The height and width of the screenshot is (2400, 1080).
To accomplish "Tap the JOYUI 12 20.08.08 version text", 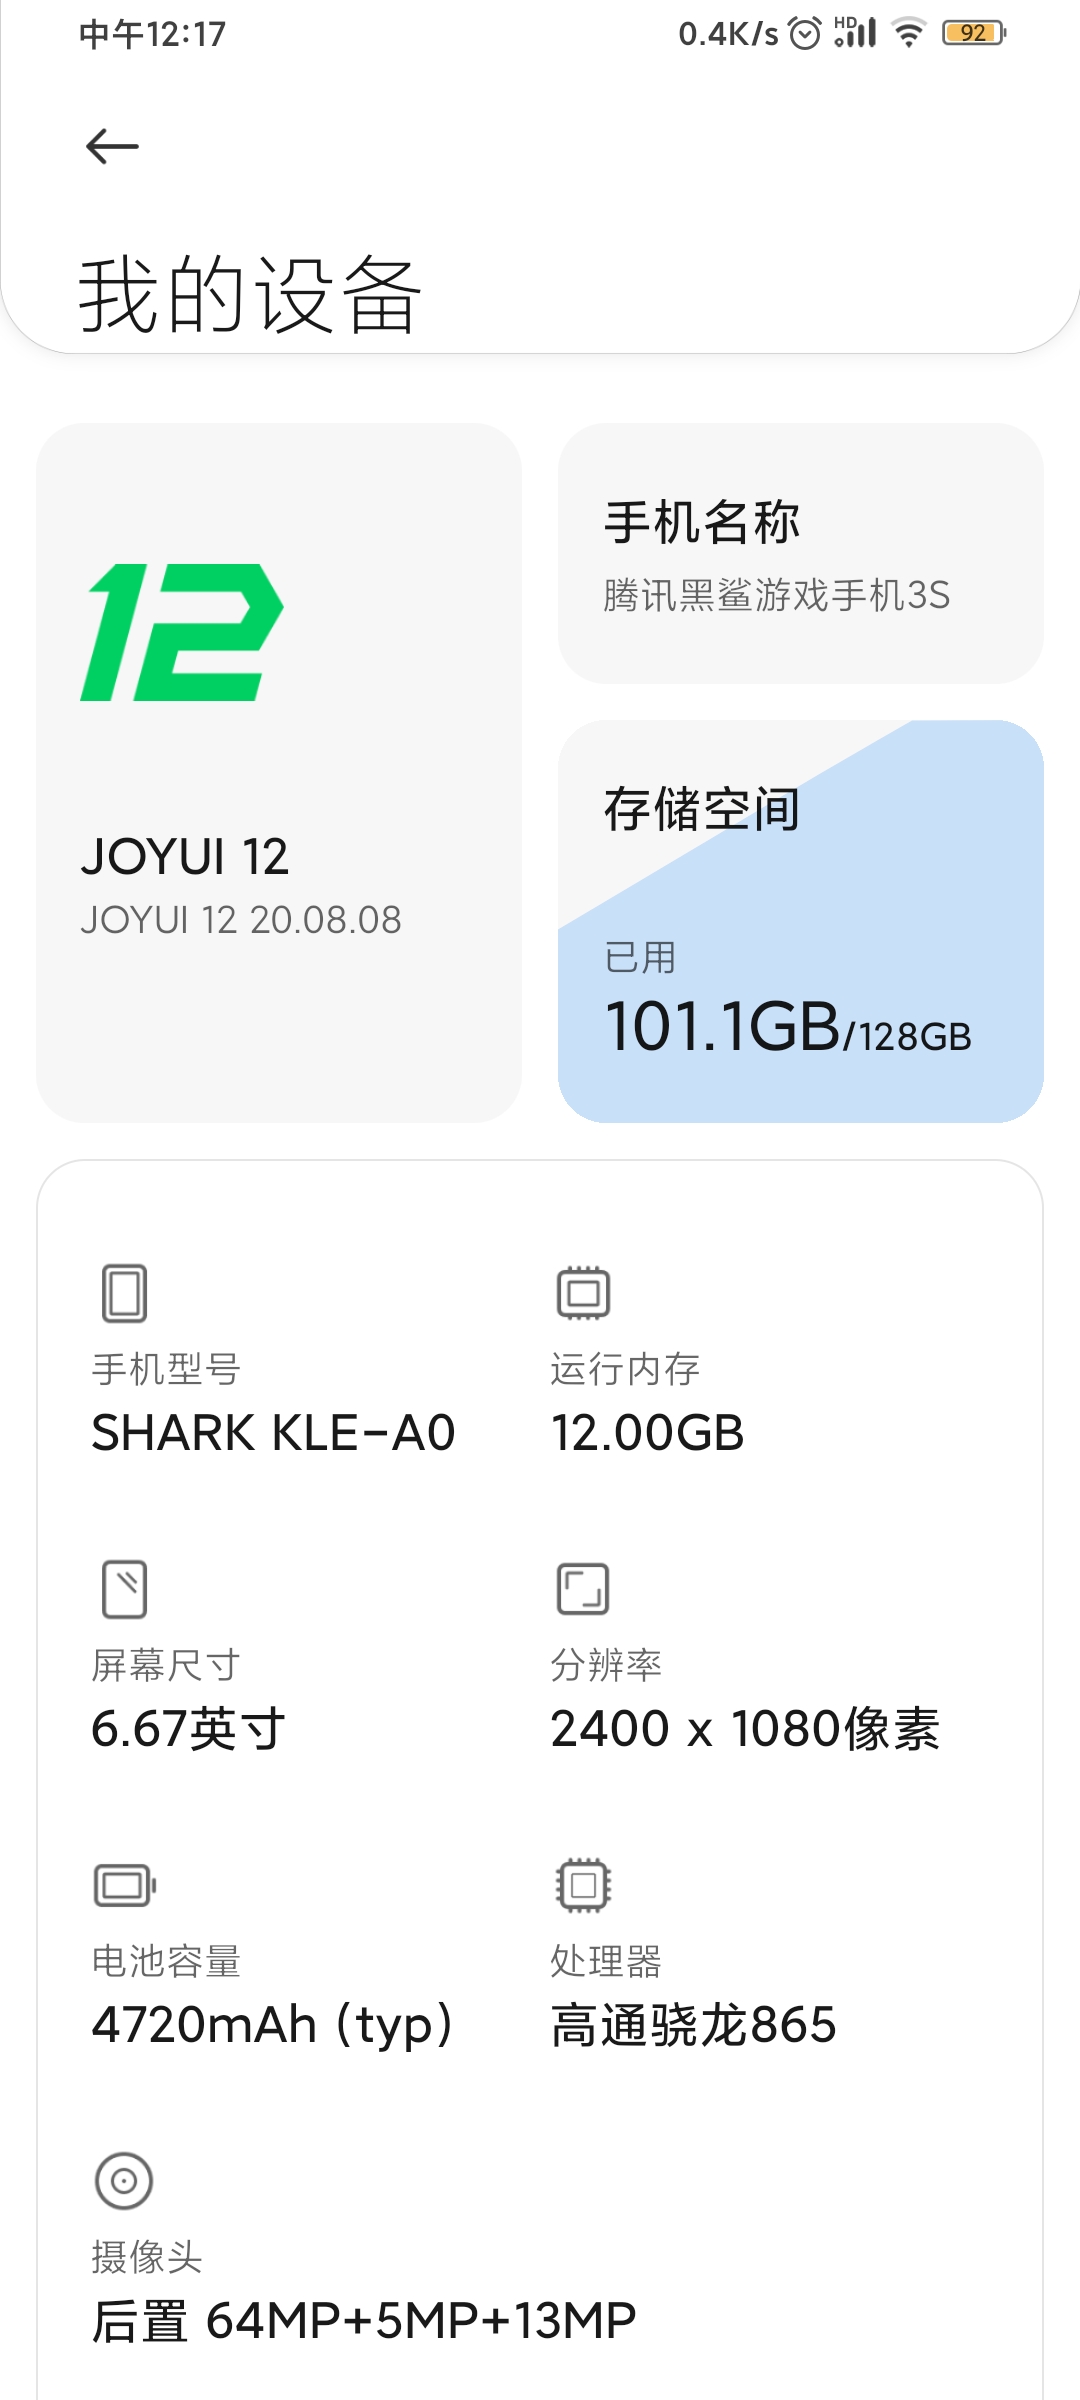I will click(241, 920).
